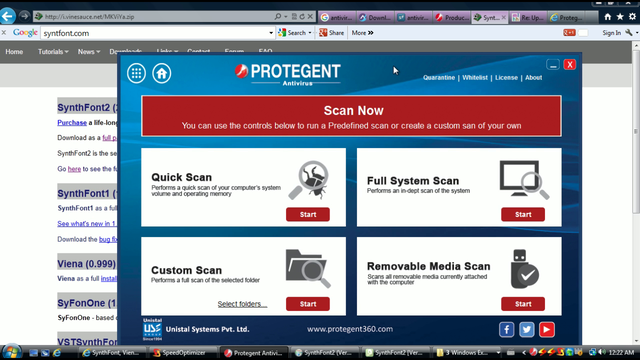Viewport: 640px width, 360px height.
Task: Minimize the Protegent Antivirus window
Action: coord(553,64)
